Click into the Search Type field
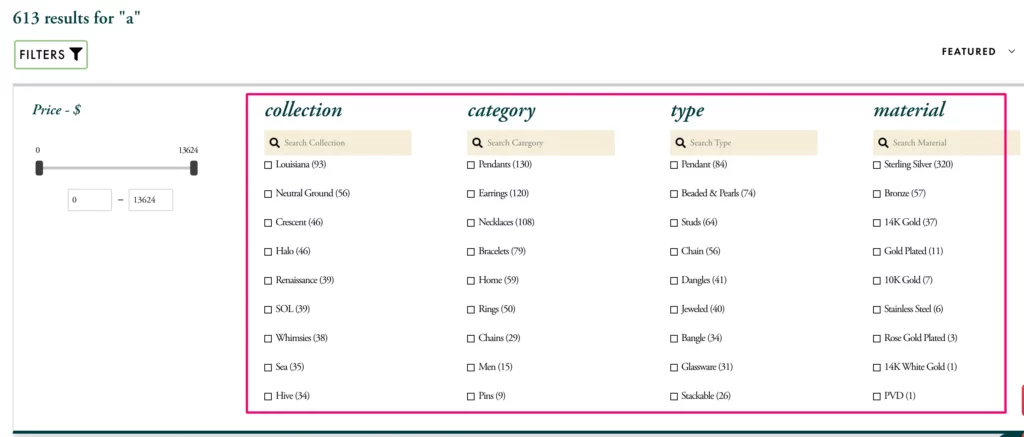Viewport: 1024px width, 437px height. tap(750, 143)
